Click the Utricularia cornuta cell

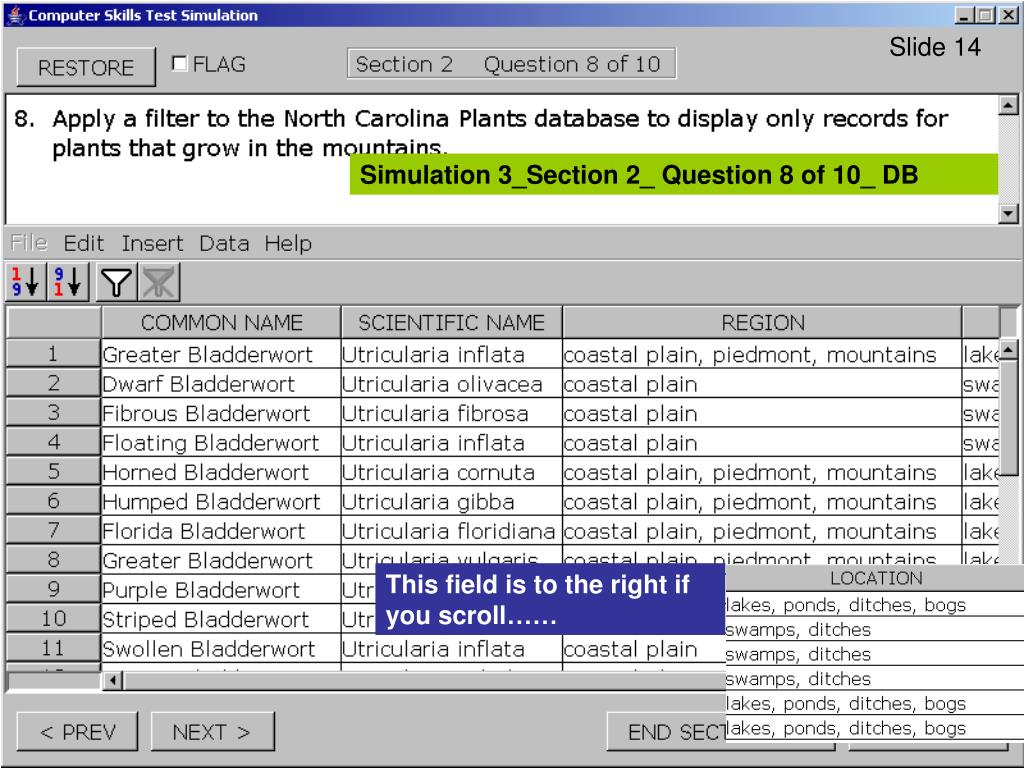[451, 472]
